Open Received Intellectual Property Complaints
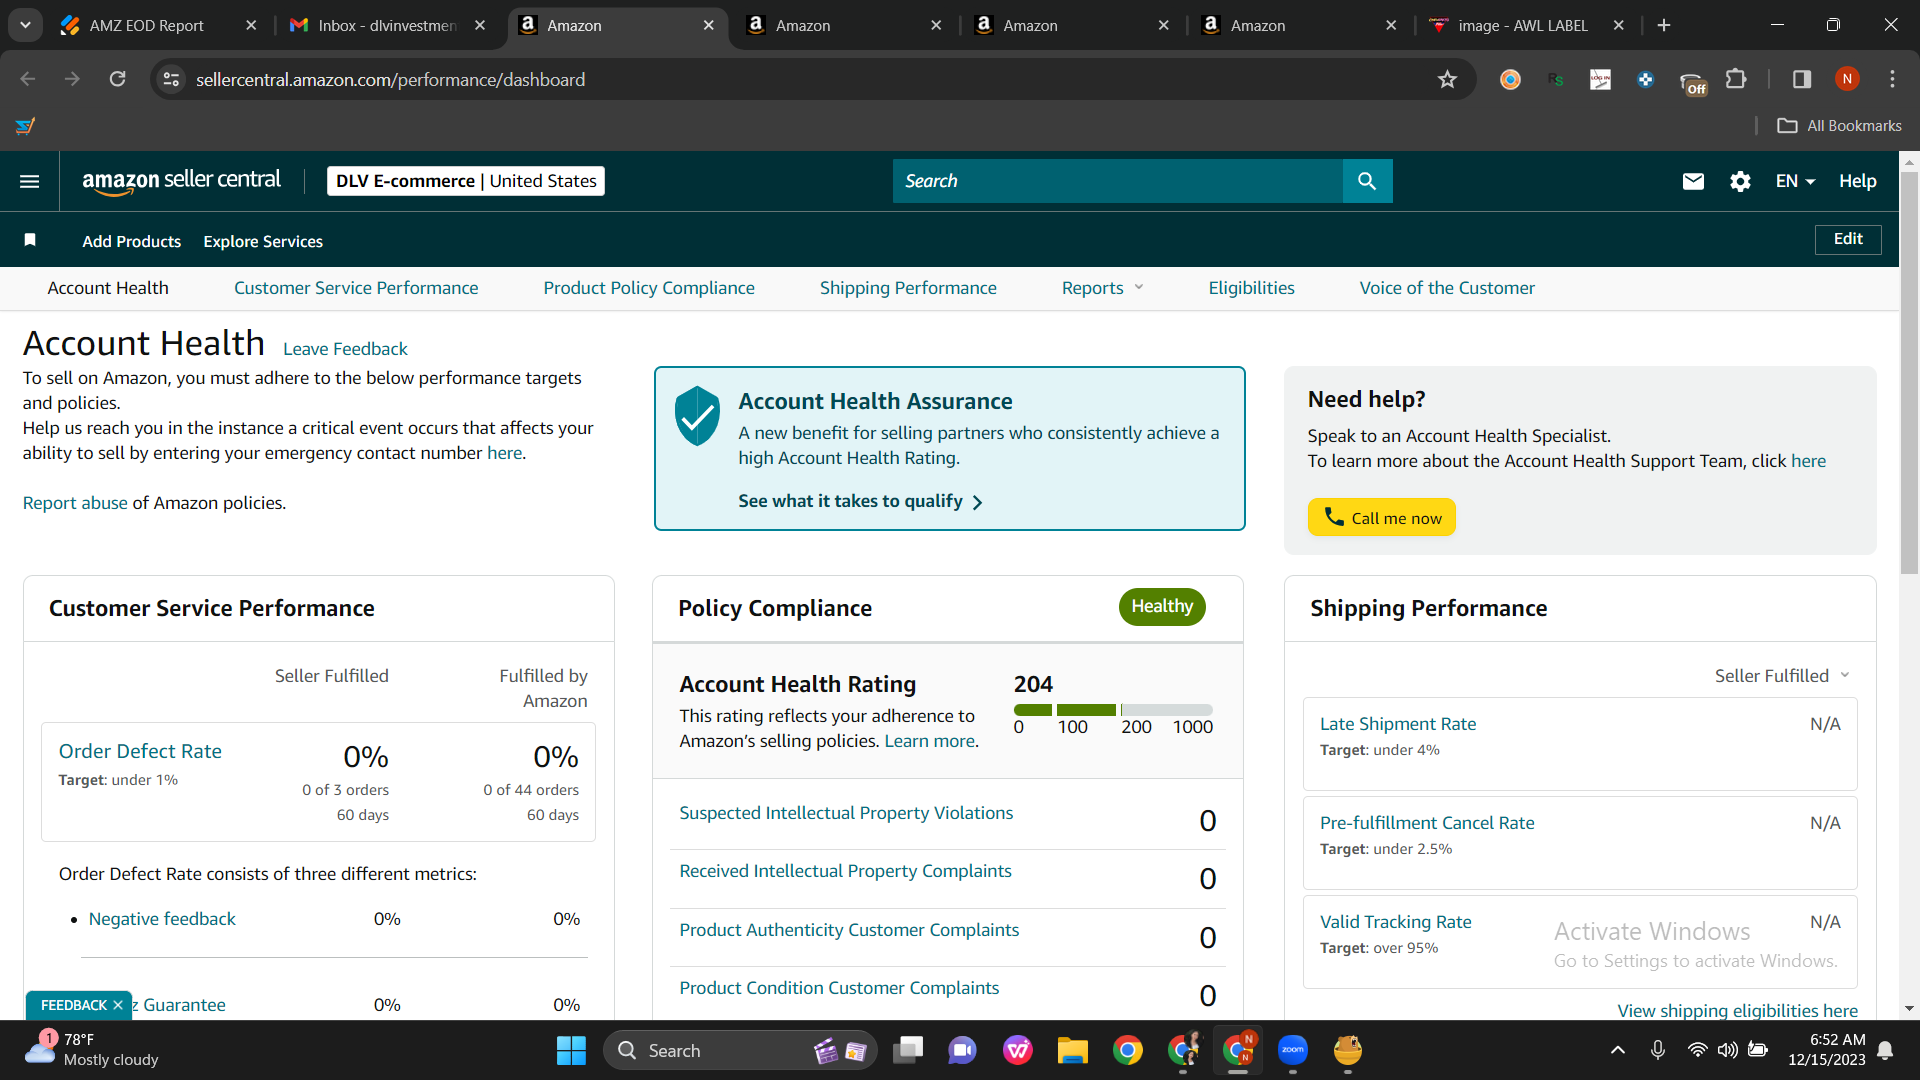 [x=845, y=871]
